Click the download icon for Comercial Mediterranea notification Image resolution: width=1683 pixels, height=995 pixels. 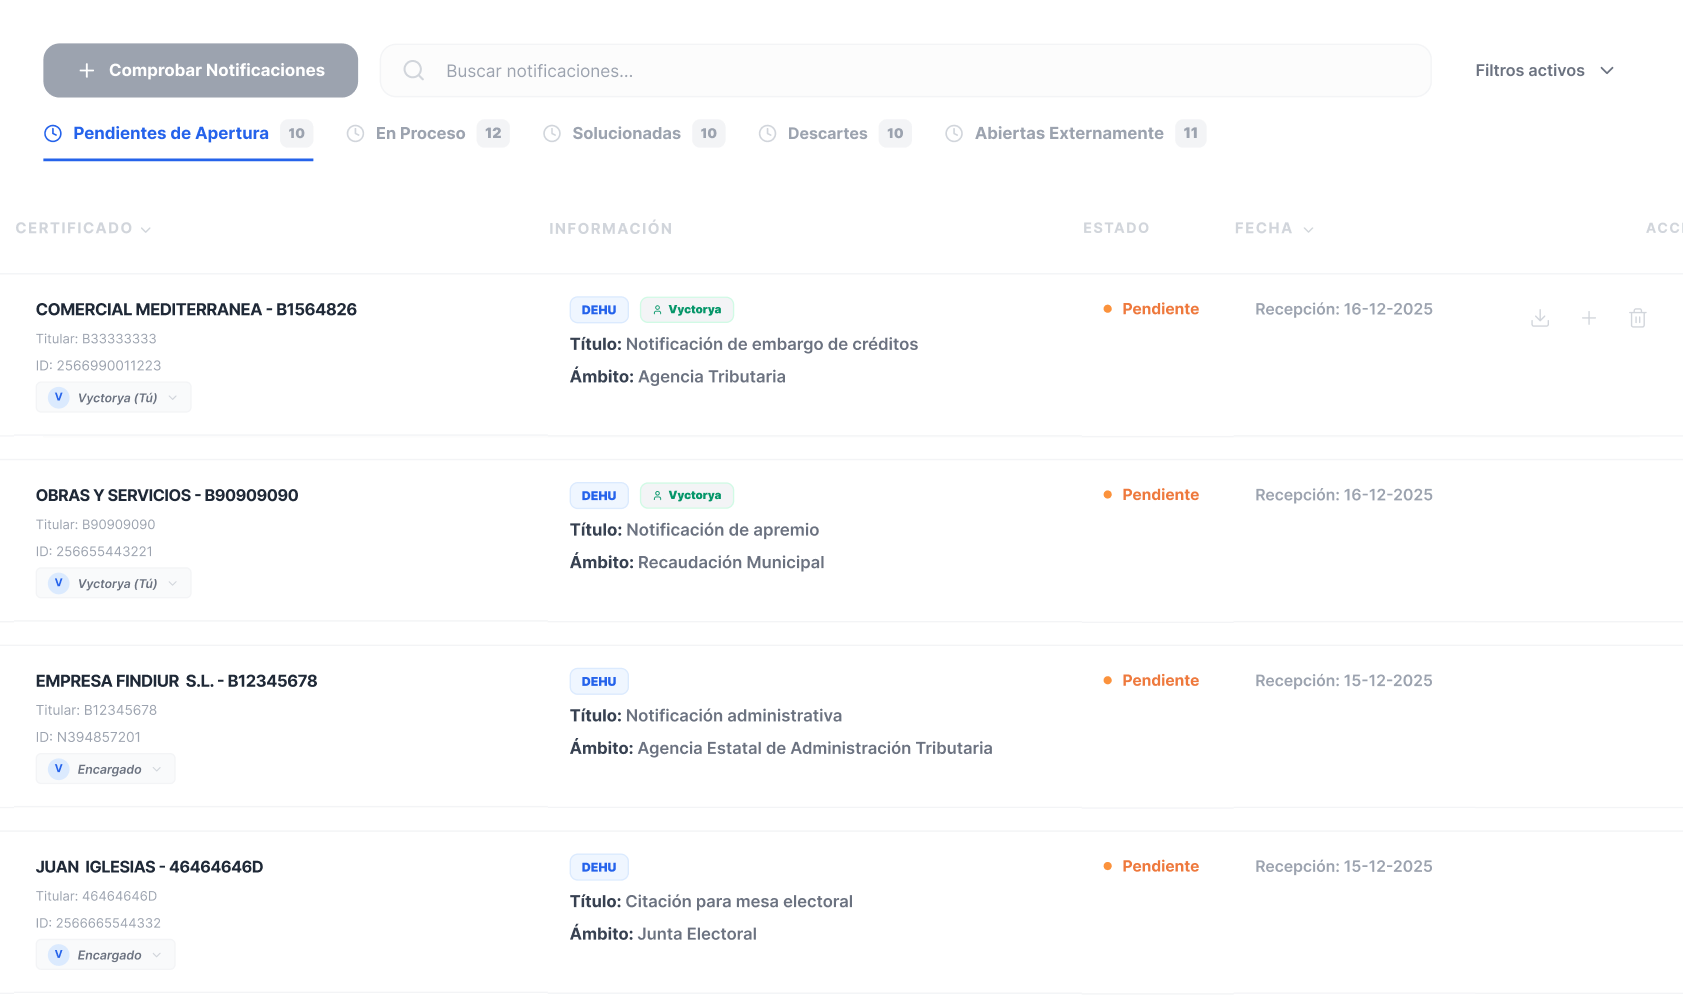tap(1540, 318)
